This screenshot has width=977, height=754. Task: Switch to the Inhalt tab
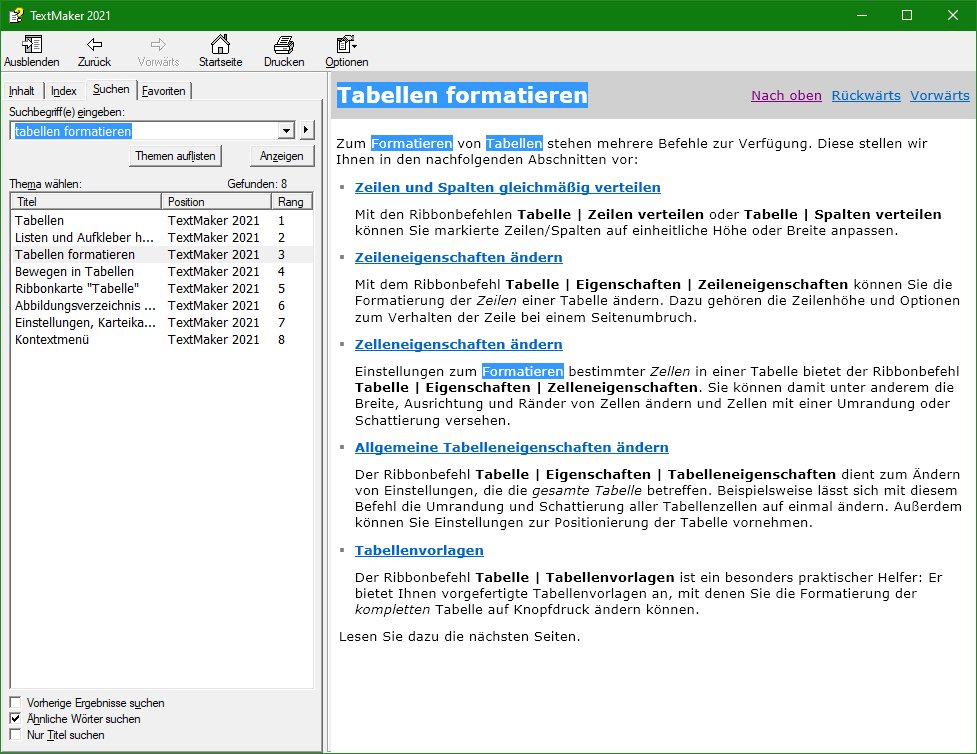click(x=22, y=91)
